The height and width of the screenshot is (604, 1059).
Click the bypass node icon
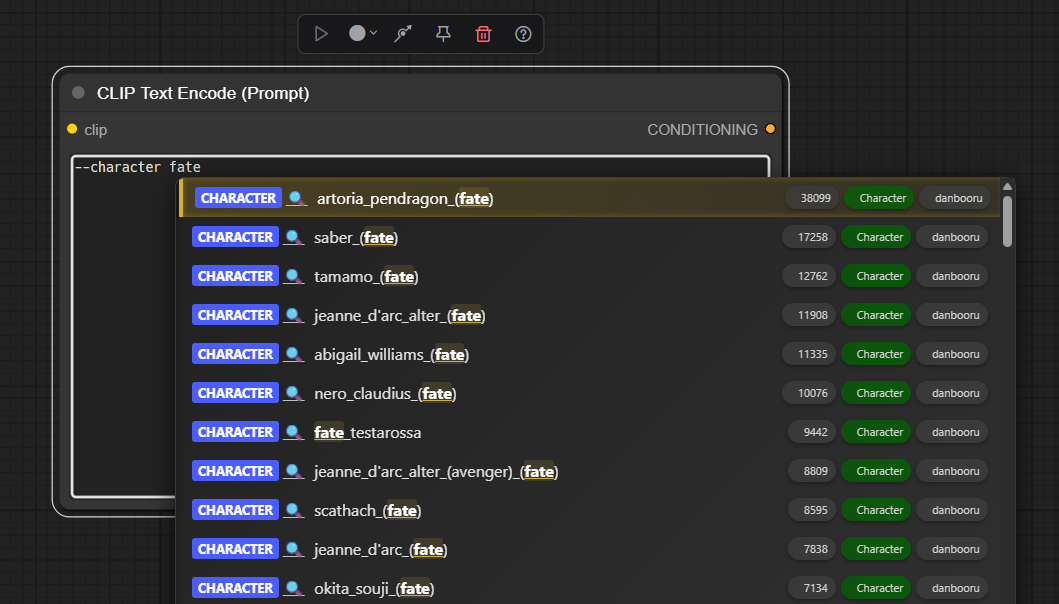[403, 34]
